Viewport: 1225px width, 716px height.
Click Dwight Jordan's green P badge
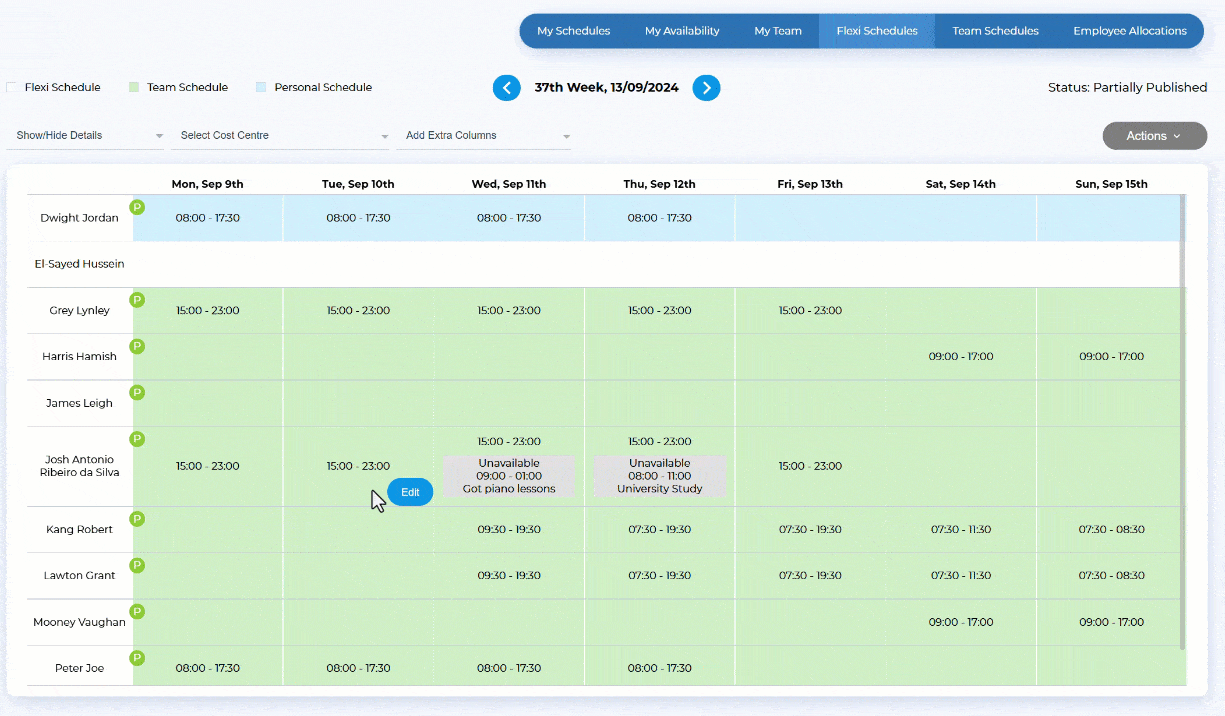pyautogui.click(x=137, y=207)
